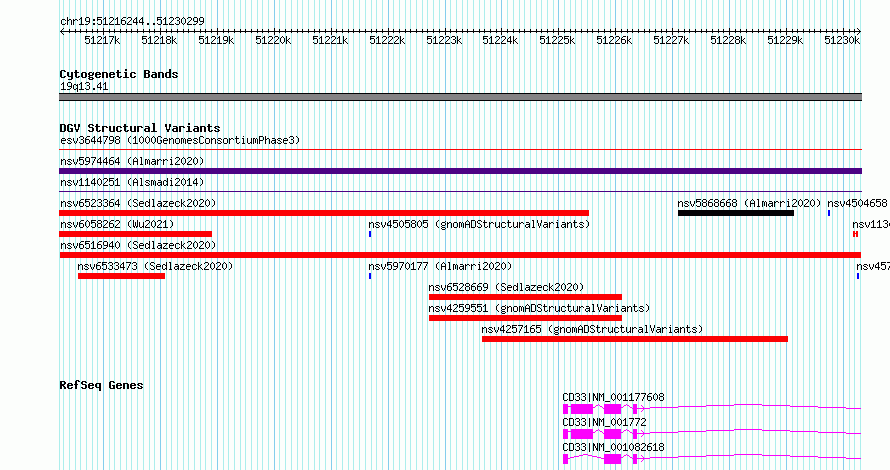
Task: Select the 19q13.41 band label
Action: coord(84,86)
